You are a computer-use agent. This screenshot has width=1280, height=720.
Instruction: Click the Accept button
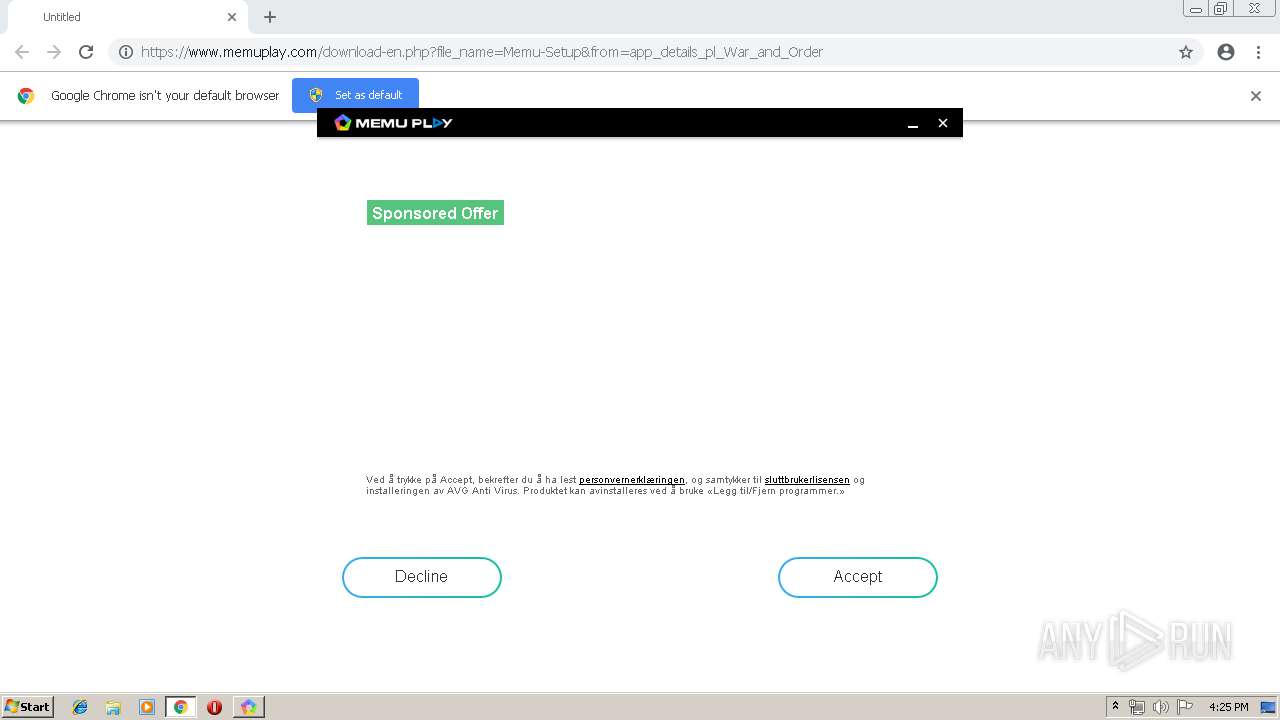click(857, 577)
